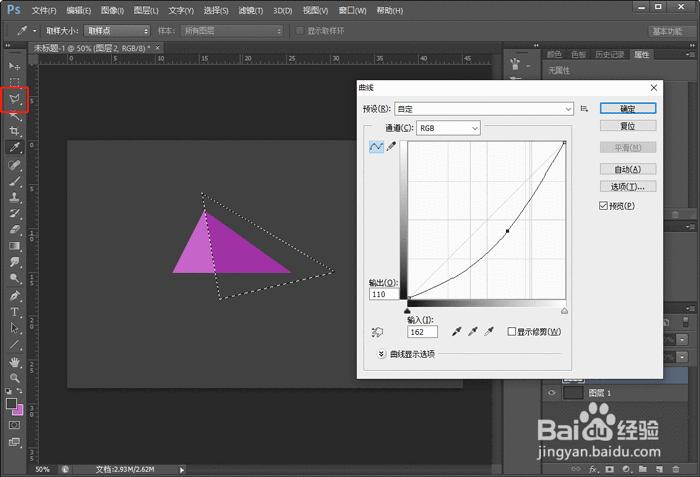The image size is (700, 477).
Task: Select the Rectangular Marquee tool
Action: tap(14, 82)
